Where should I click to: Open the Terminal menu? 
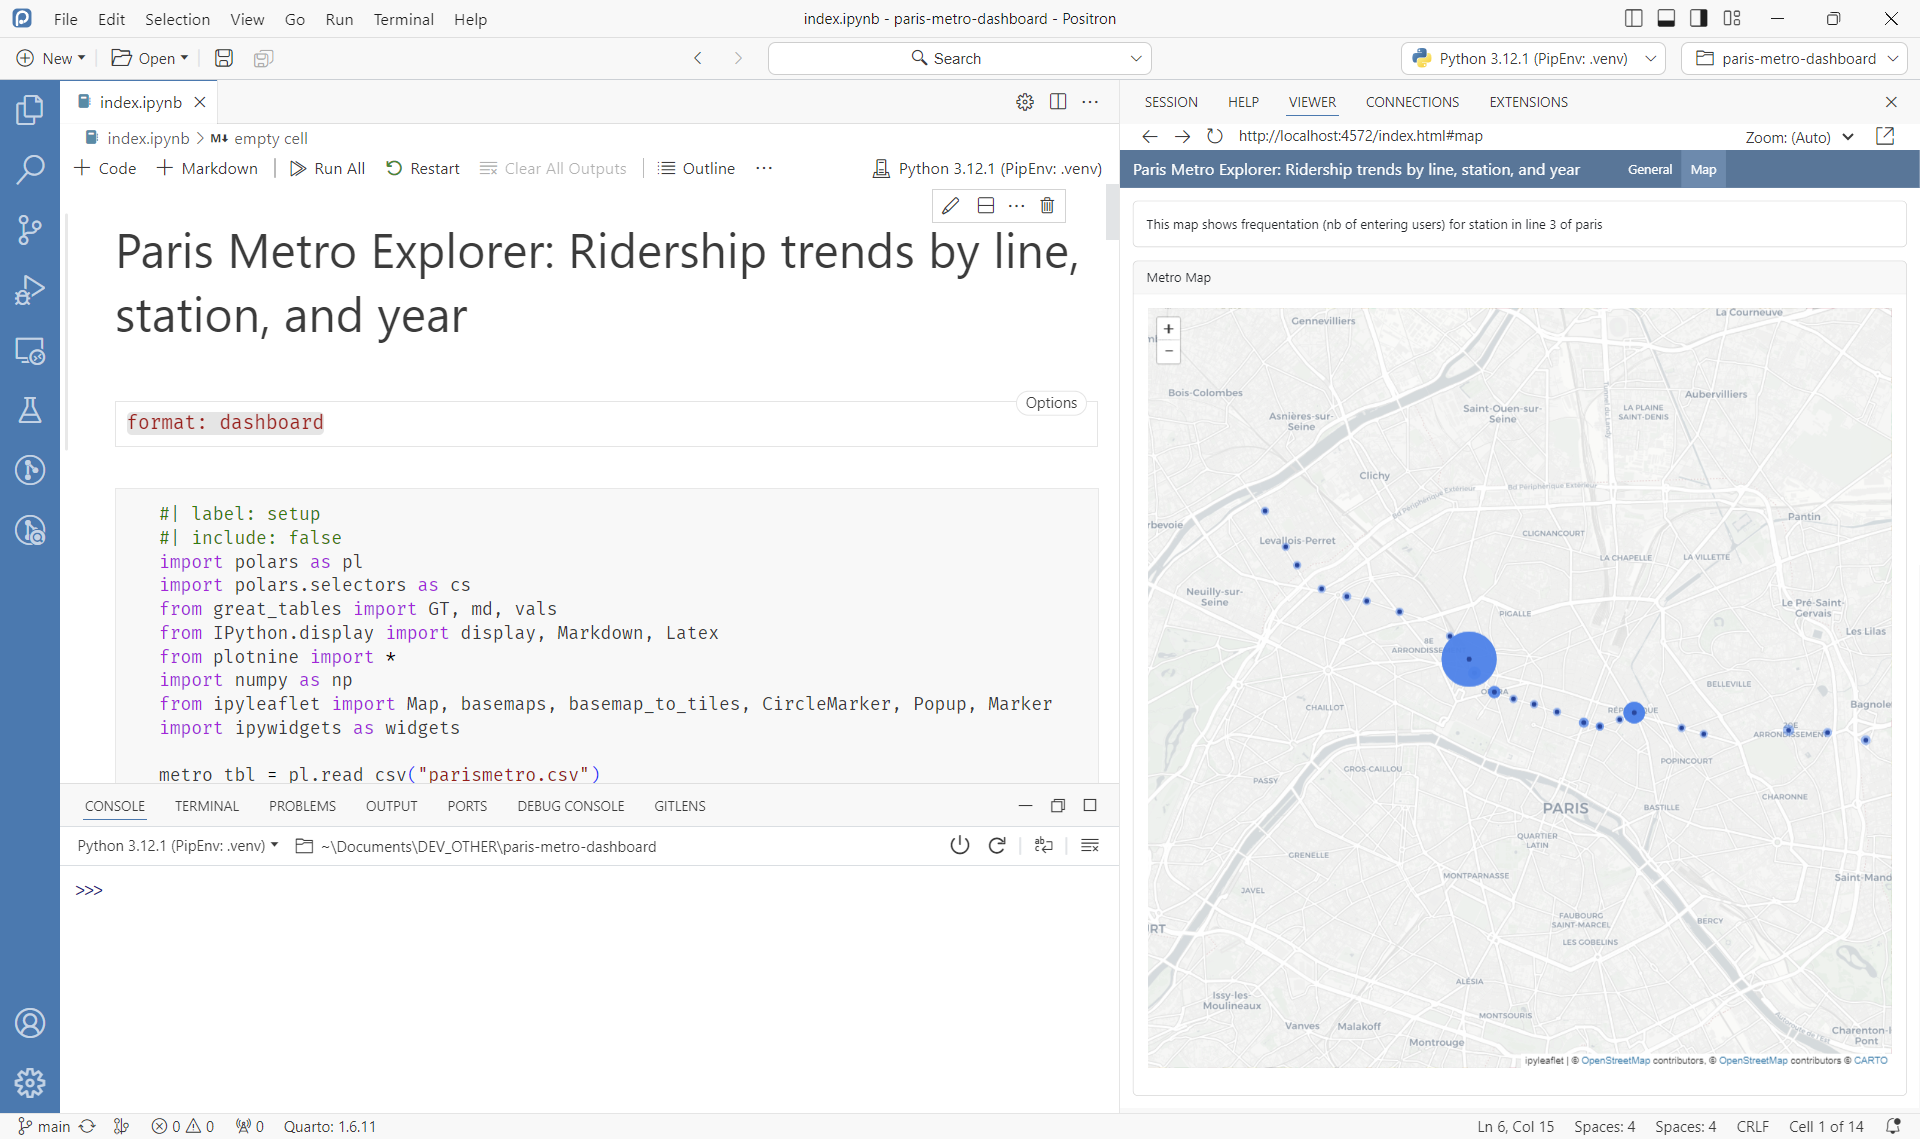[403, 19]
